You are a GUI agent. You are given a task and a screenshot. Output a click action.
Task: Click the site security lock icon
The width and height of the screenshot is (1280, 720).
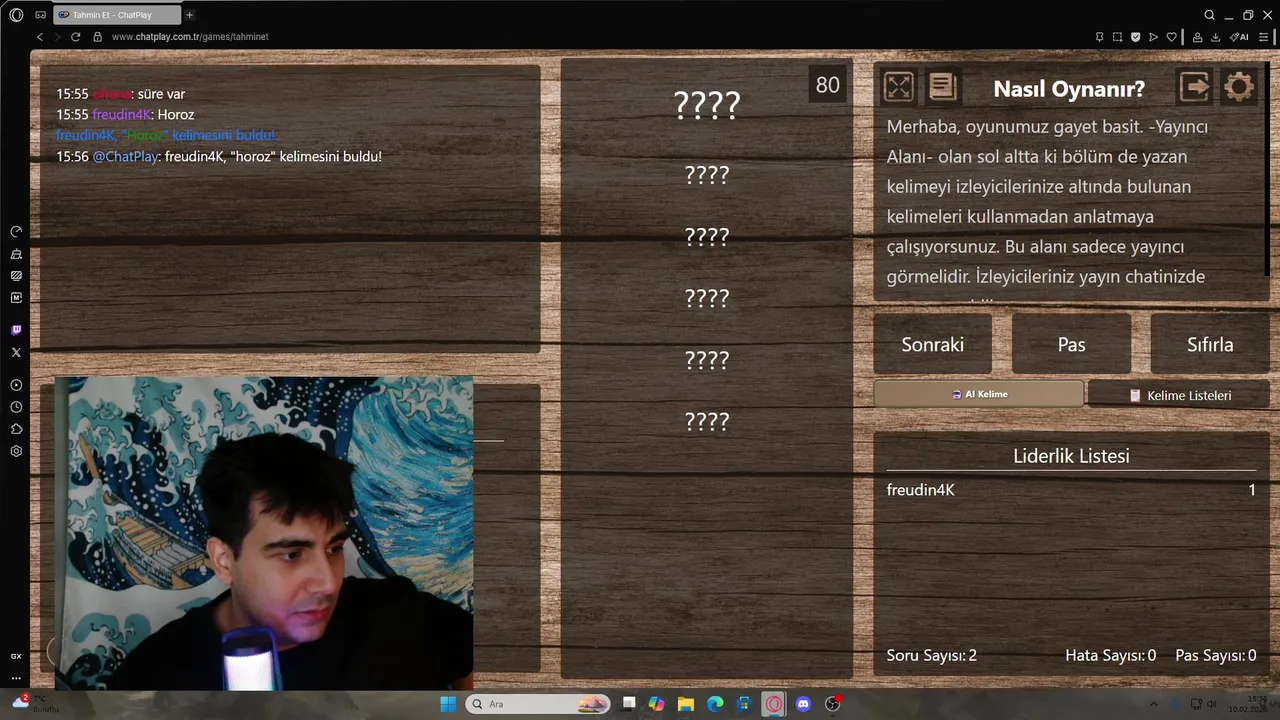click(x=98, y=37)
